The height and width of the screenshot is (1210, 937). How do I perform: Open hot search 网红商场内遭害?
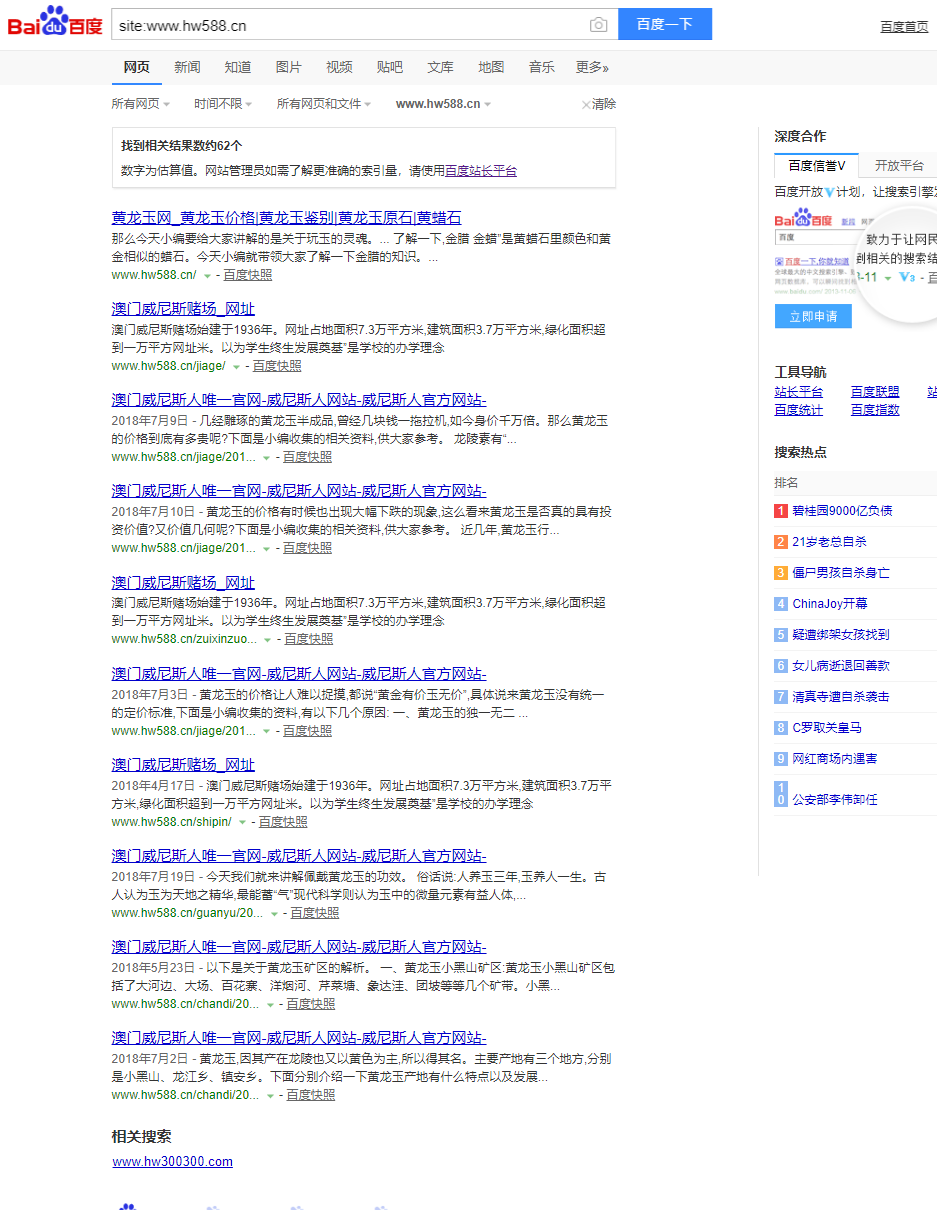pyautogui.click(x=835, y=759)
